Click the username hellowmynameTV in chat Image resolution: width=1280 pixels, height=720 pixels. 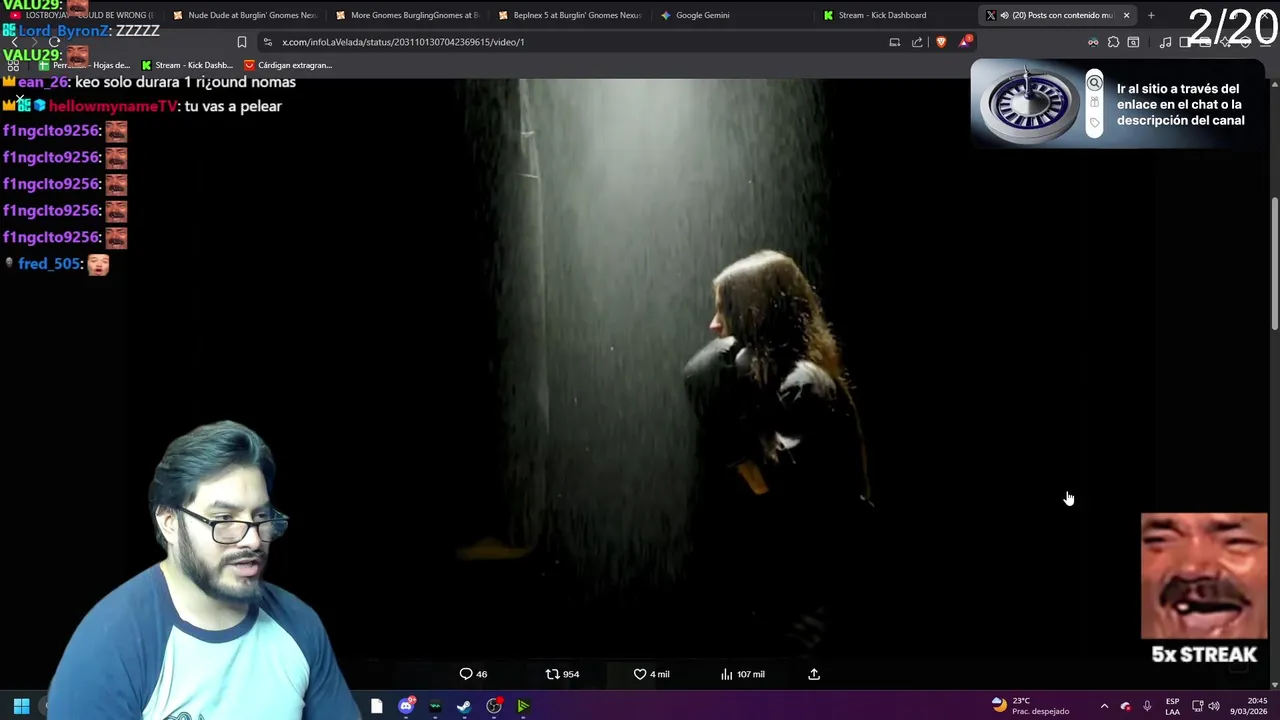pyautogui.click(x=112, y=106)
